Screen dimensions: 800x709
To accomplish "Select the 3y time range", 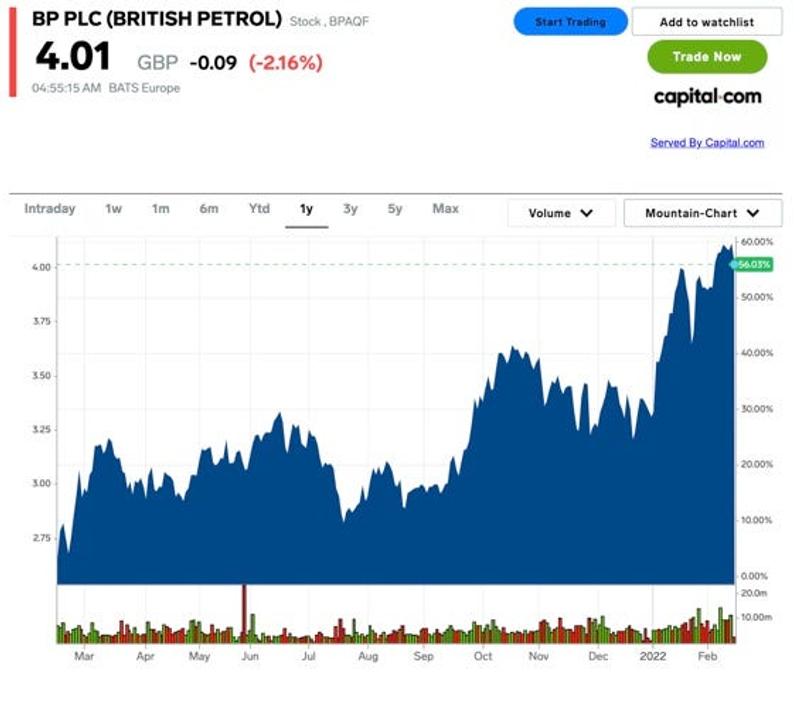I will tap(350, 209).
